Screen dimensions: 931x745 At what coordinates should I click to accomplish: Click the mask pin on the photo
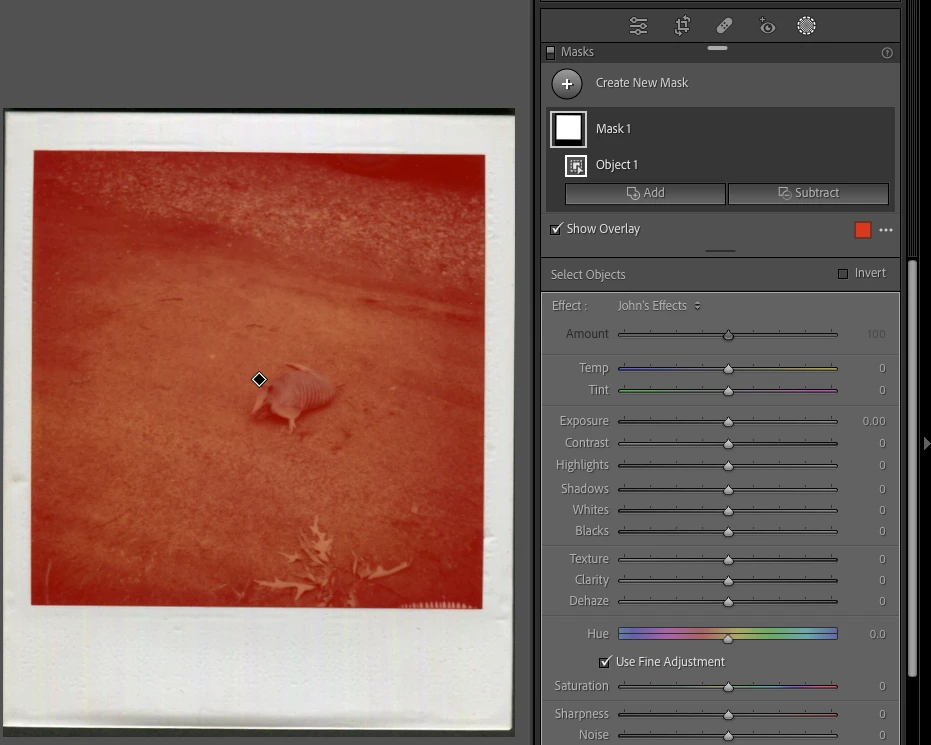259,379
